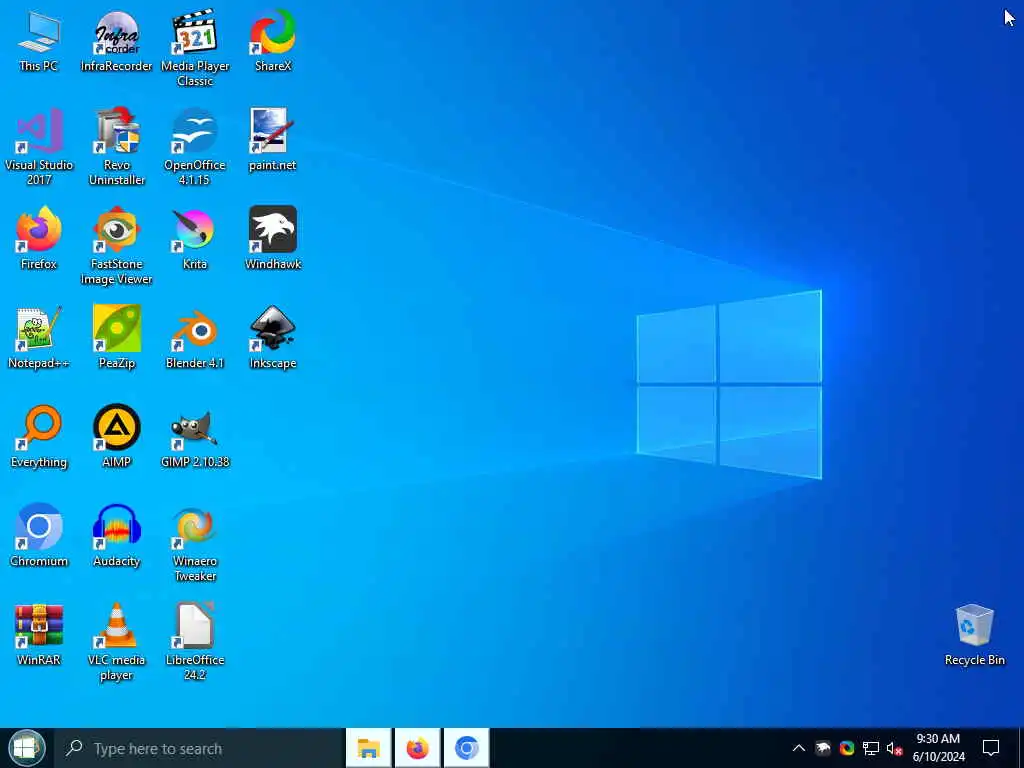The width and height of the screenshot is (1024, 768).
Task: Select the AIMP desktop shortcut
Action: 116,437
